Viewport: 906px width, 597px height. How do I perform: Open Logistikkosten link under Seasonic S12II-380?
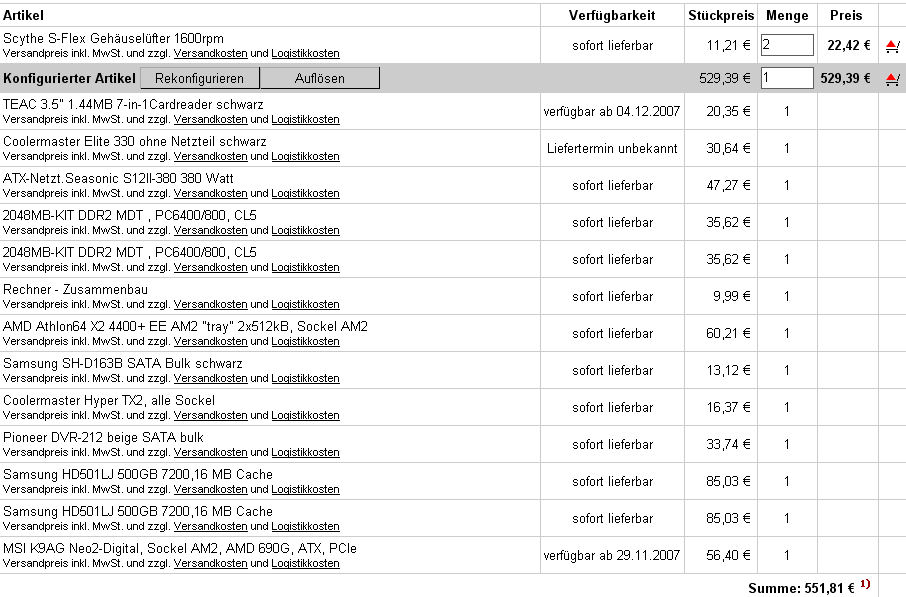tap(305, 193)
